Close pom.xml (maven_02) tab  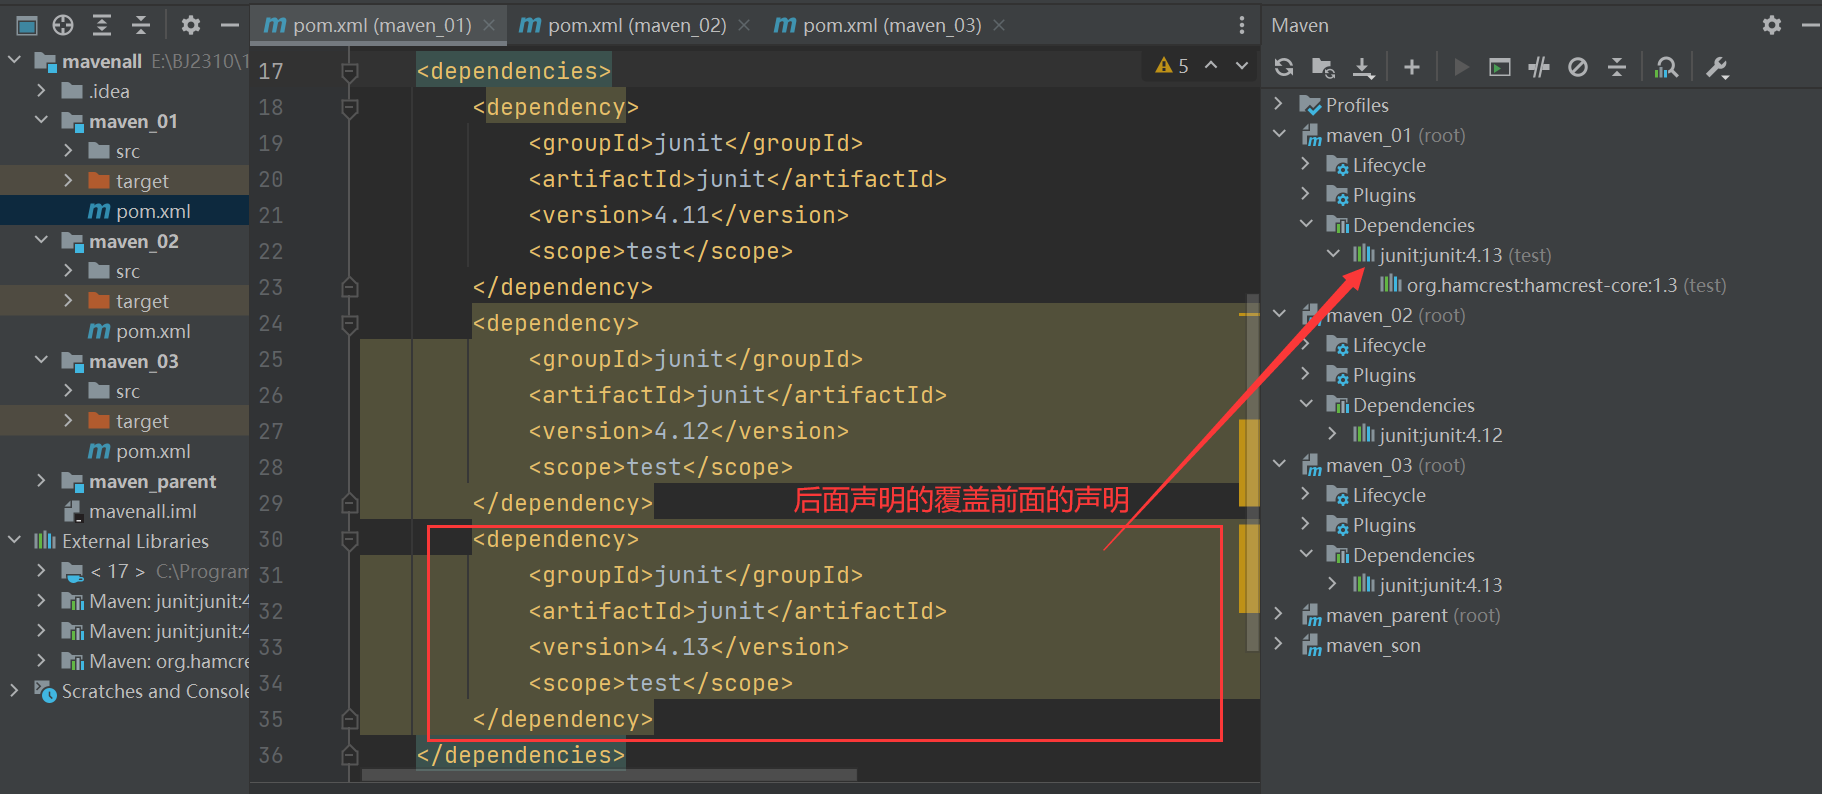[744, 25]
